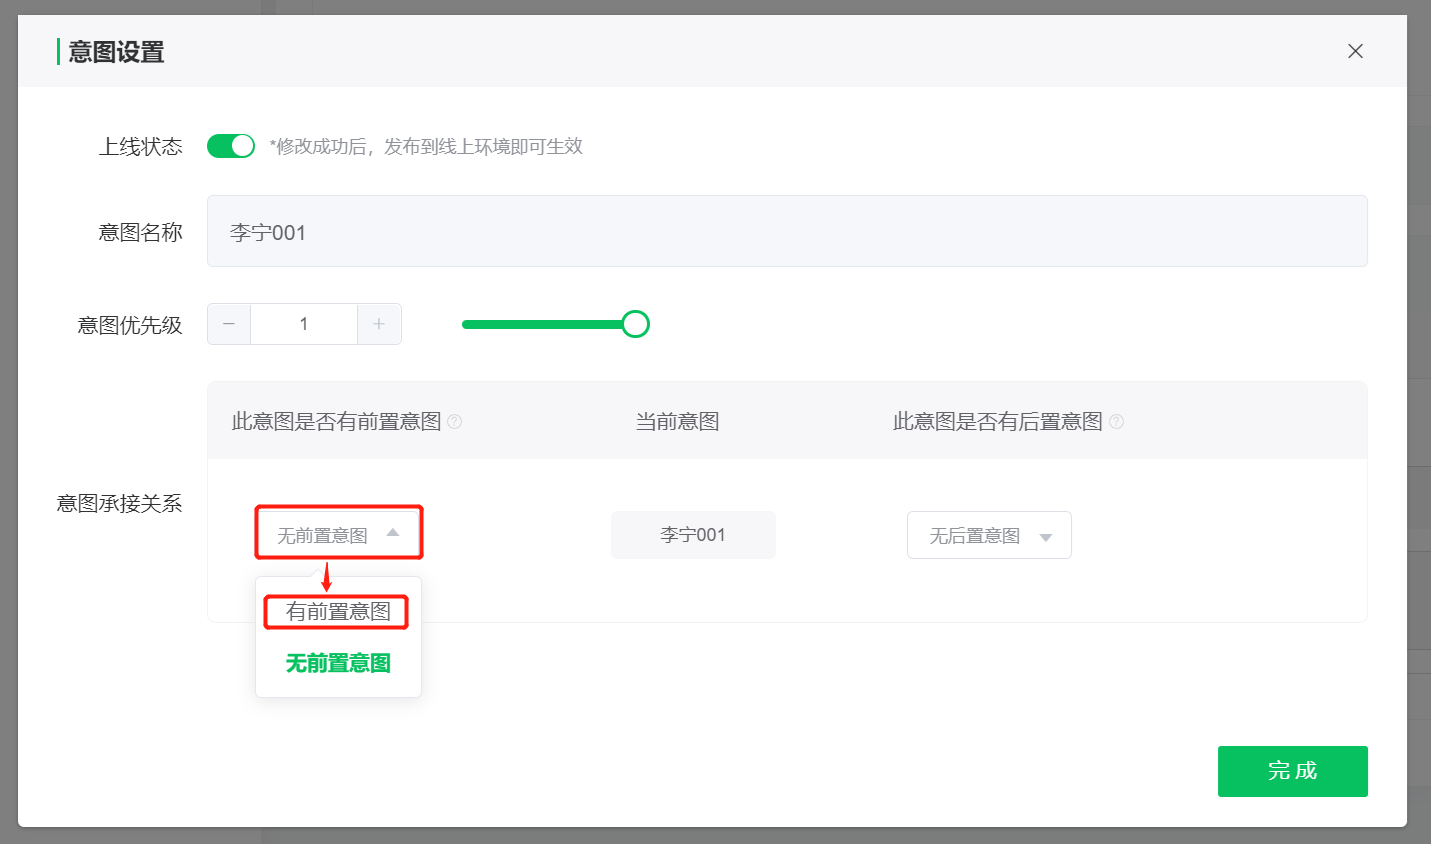Image resolution: width=1431 pixels, height=844 pixels.
Task: Click the help icon beside 此意图是否有后置意图
Action: tap(1117, 422)
